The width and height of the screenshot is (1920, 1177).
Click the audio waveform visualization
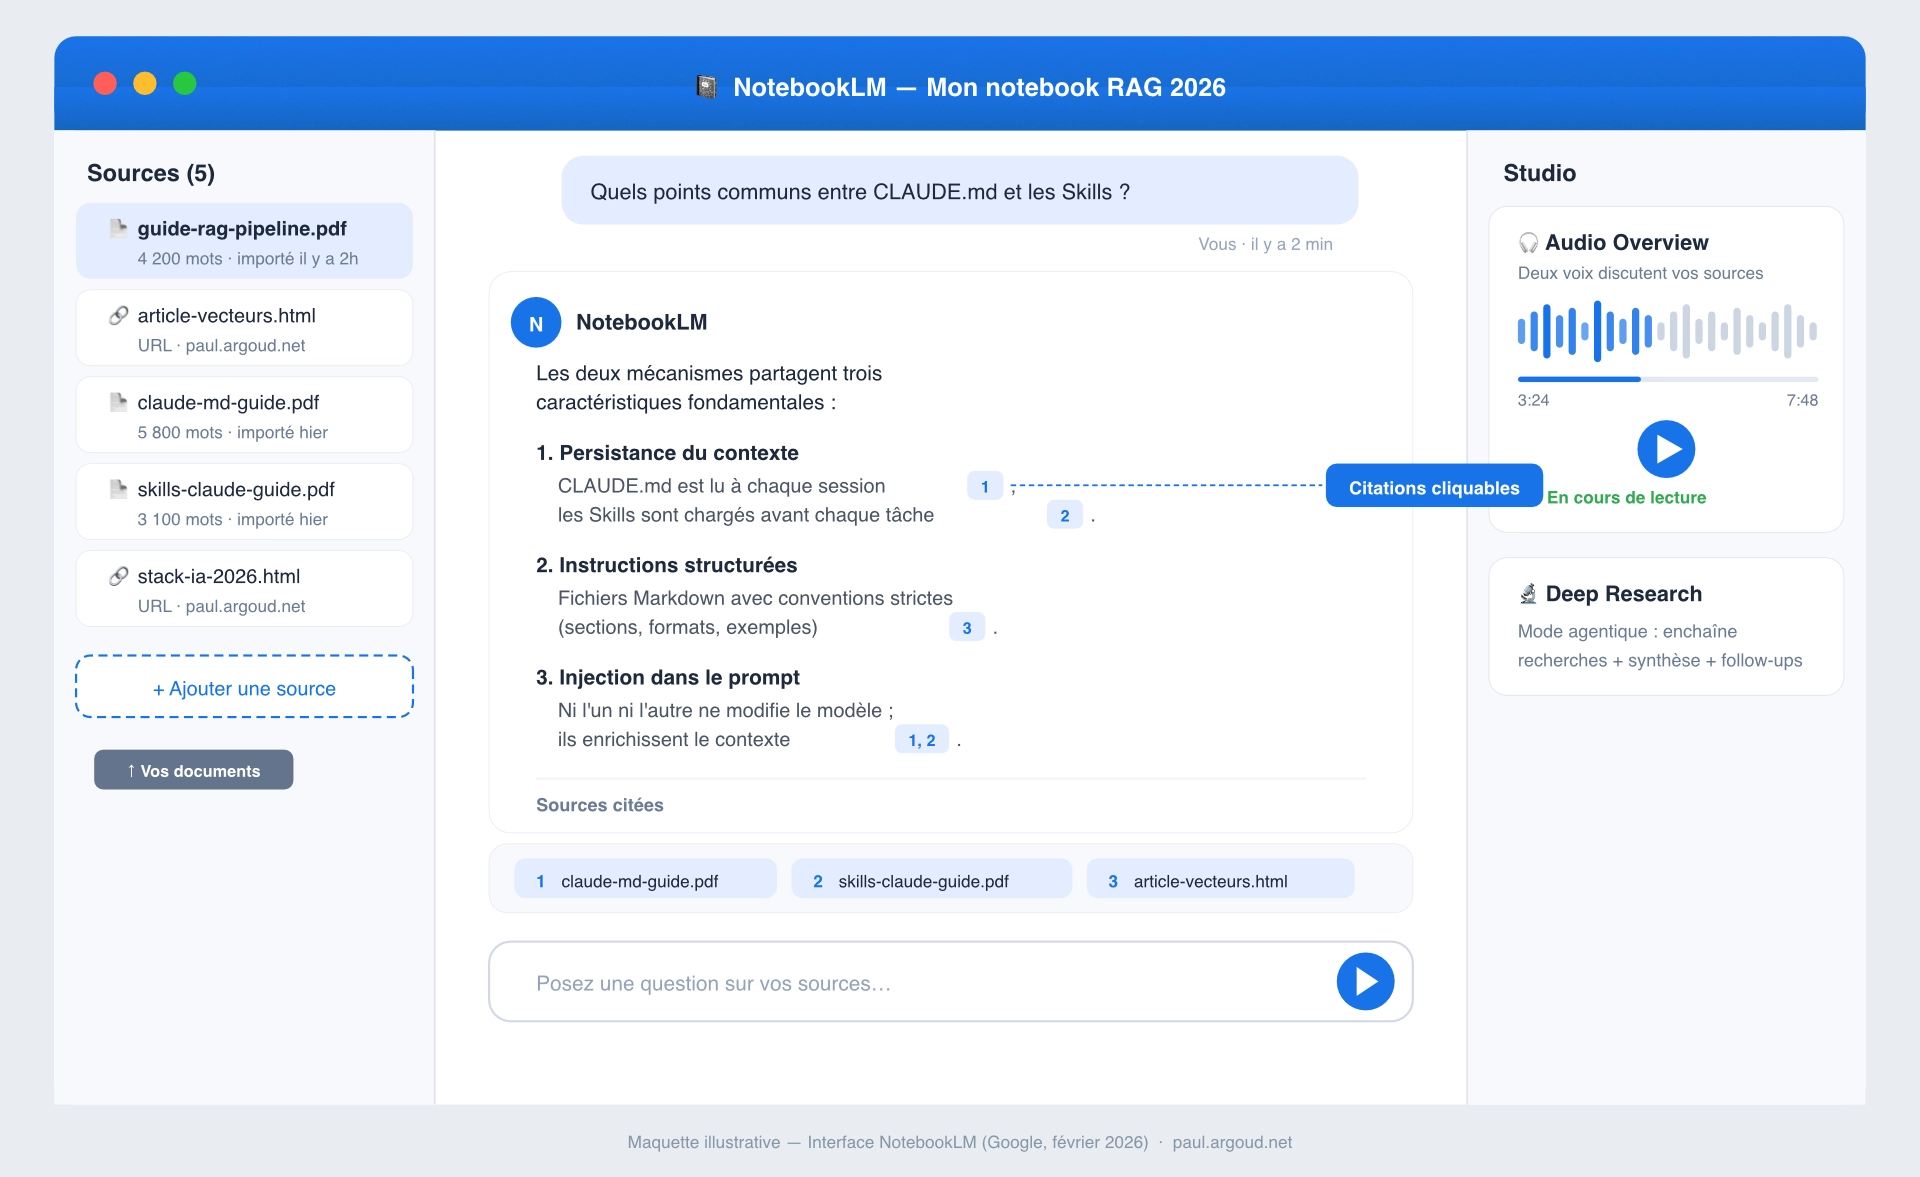pos(1667,331)
